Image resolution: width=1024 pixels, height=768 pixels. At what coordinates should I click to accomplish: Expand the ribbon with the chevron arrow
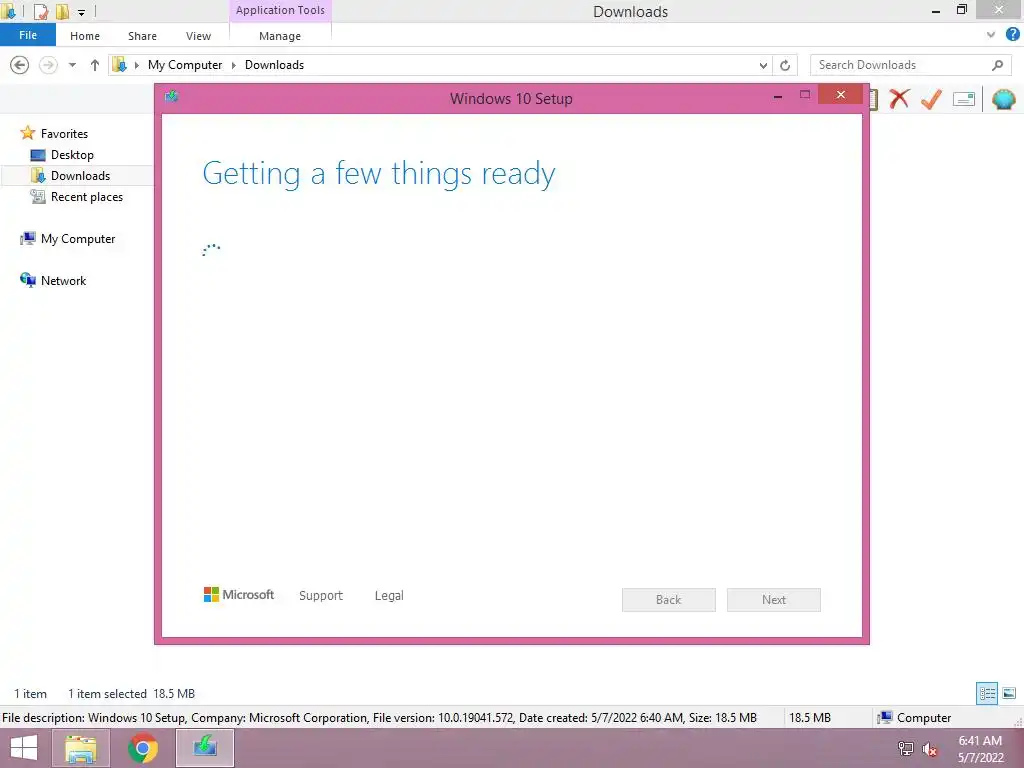coord(991,35)
